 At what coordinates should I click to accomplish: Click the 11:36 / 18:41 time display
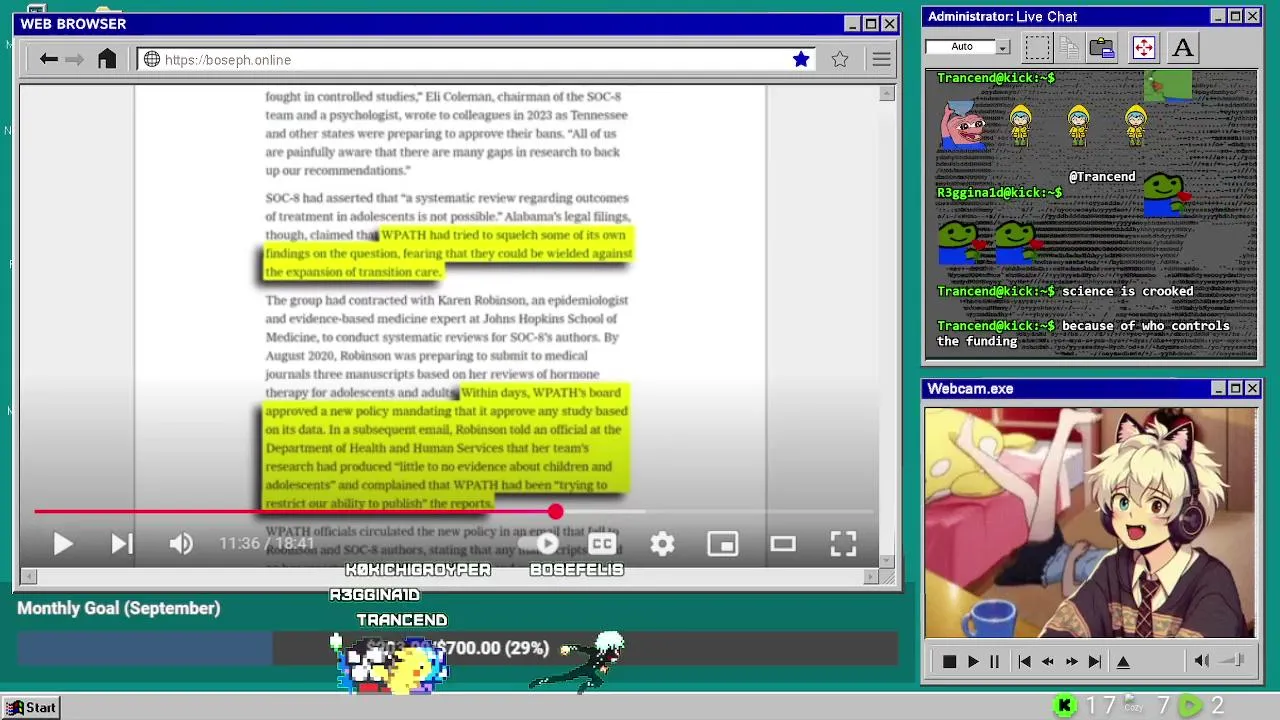point(267,544)
